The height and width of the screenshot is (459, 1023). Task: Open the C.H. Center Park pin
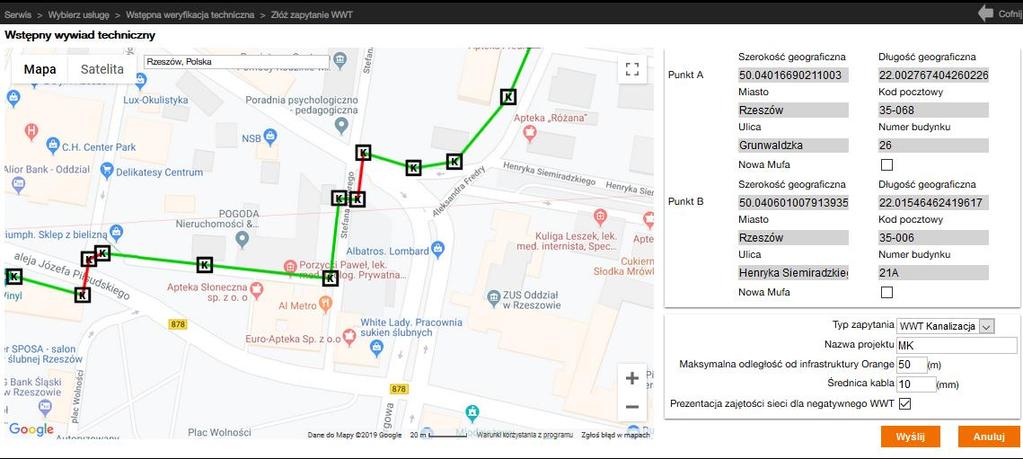click(x=53, y=145)
